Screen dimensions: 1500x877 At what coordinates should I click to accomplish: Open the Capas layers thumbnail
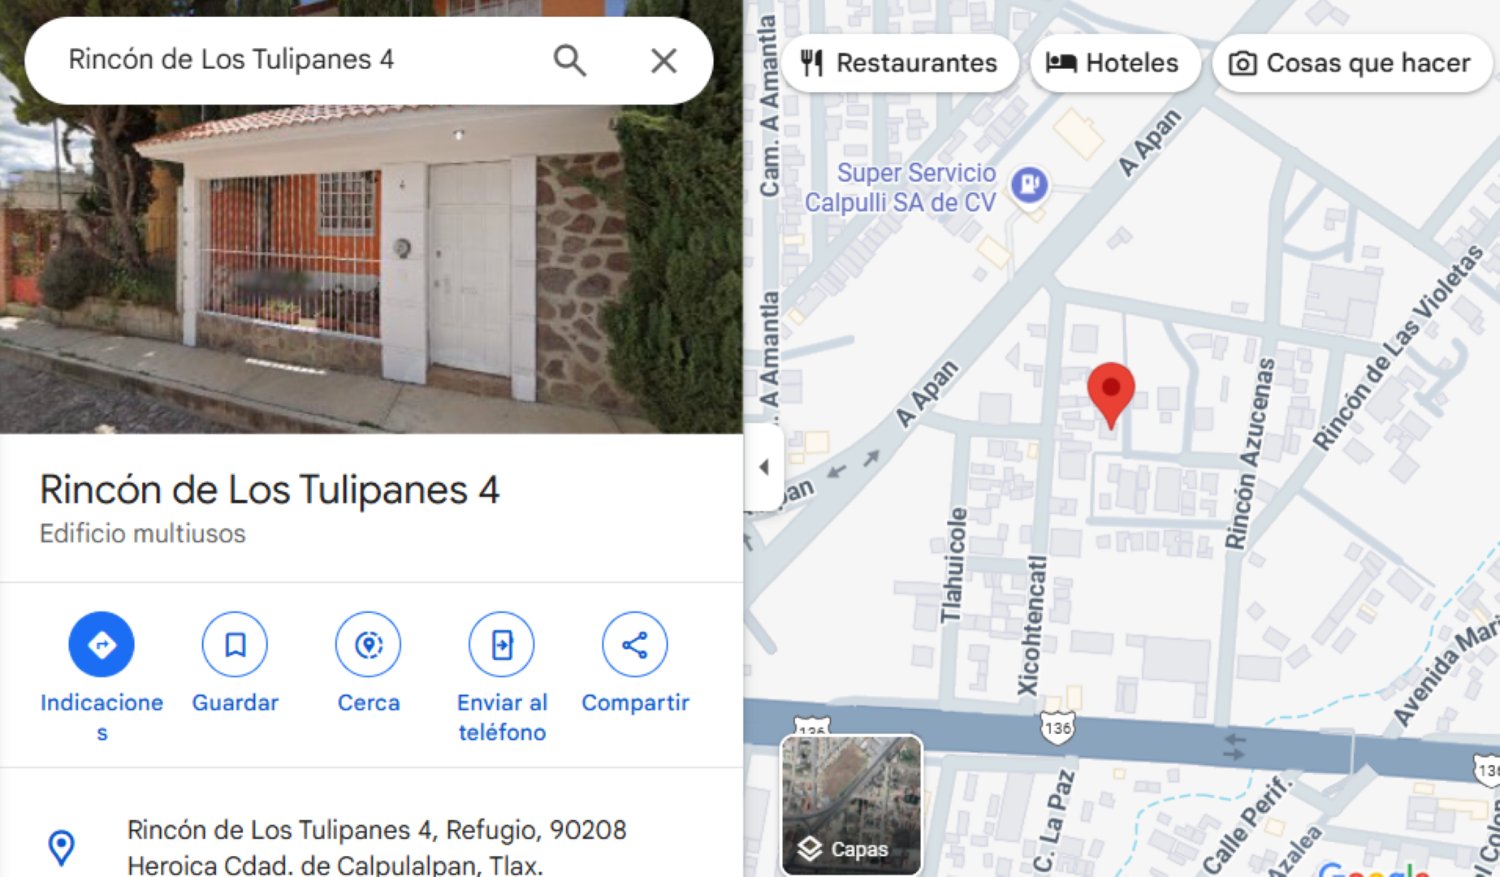click(x=851, y=805)
